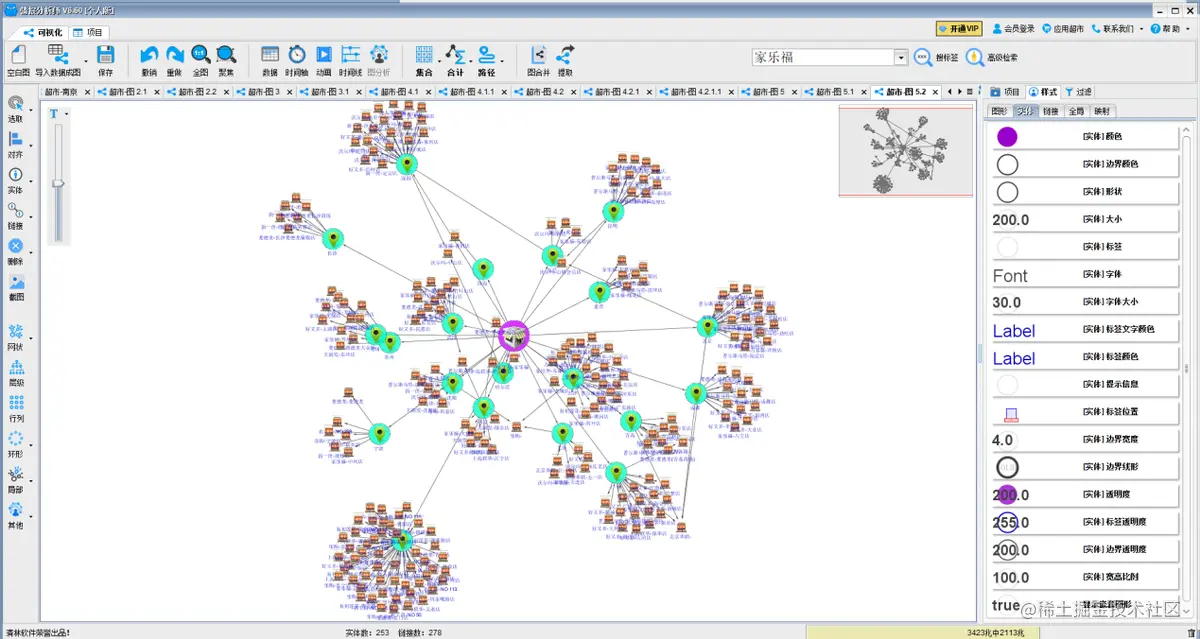The image size is (1200, 639).
Task: Click the 图合并 merge graph icon
Action: click(538, 55)
